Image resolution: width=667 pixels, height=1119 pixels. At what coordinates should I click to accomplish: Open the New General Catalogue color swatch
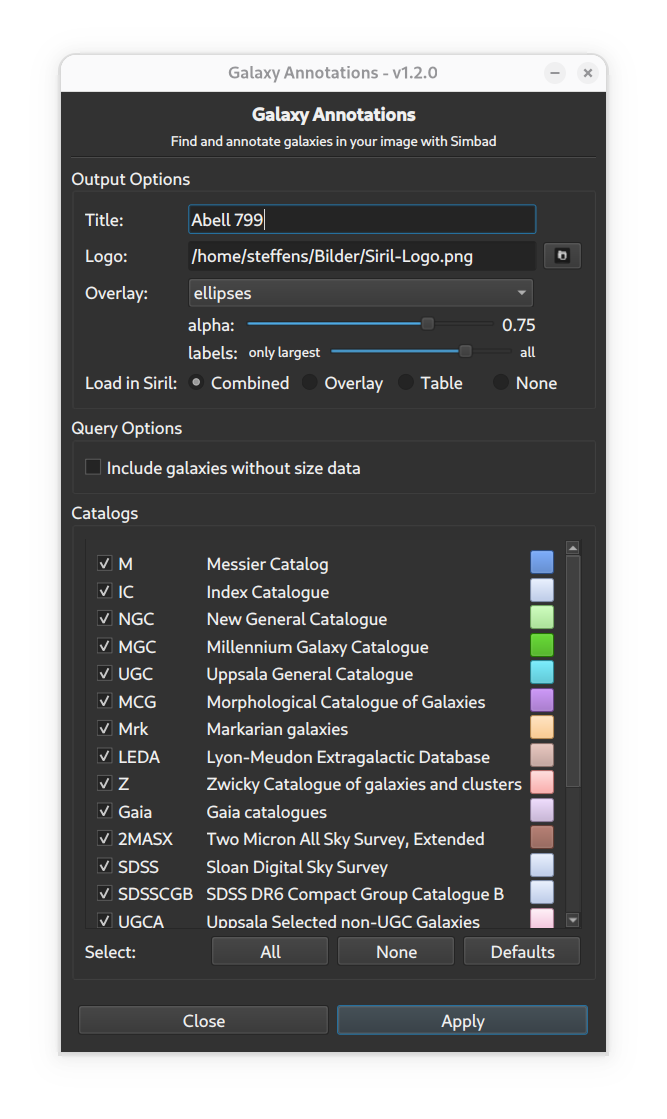[x=542, y=617]
